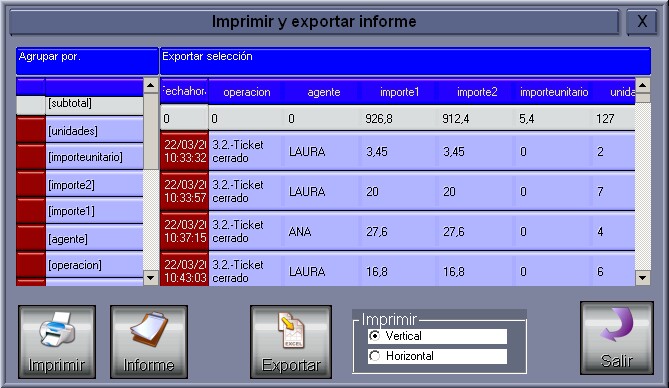
Task: Open the Informe clipboard button
Action: pyautogui.click(x=149, y=341)
